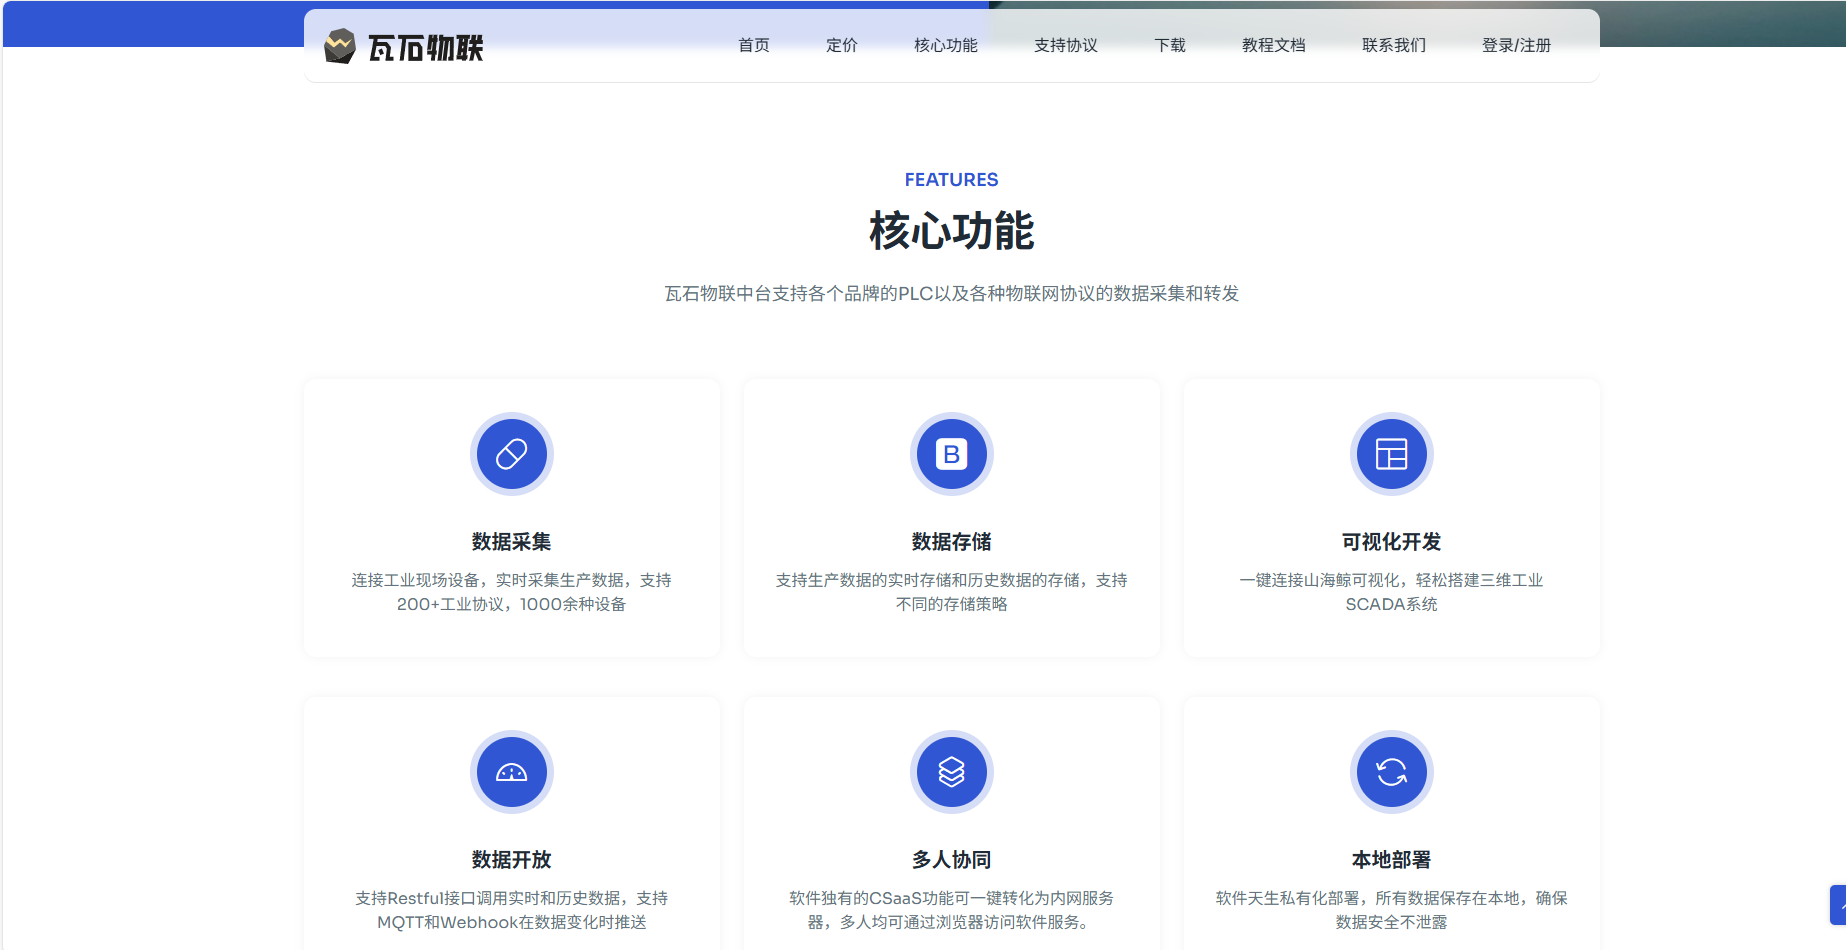Open 核心功能 in the navigation
This screenshot has width=1846, height=950.
[x=946, y=45]
